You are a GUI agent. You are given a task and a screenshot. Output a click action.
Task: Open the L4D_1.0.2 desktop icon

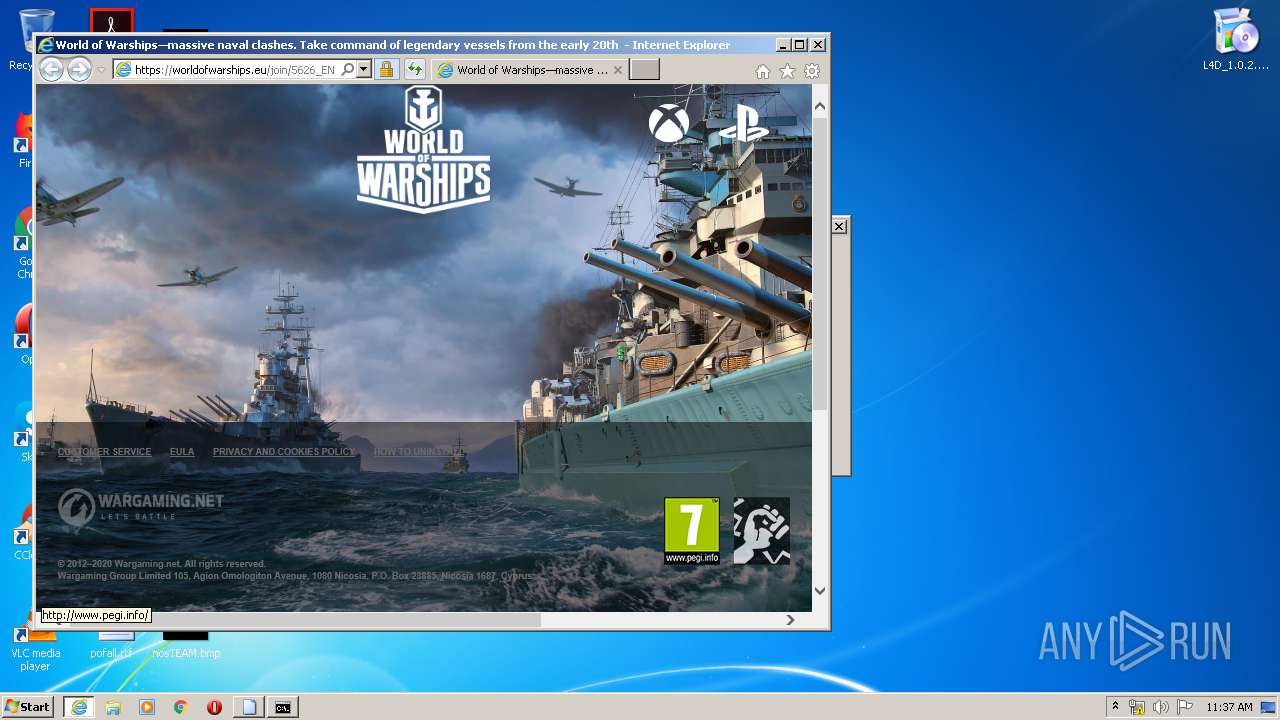point(1236,40)
